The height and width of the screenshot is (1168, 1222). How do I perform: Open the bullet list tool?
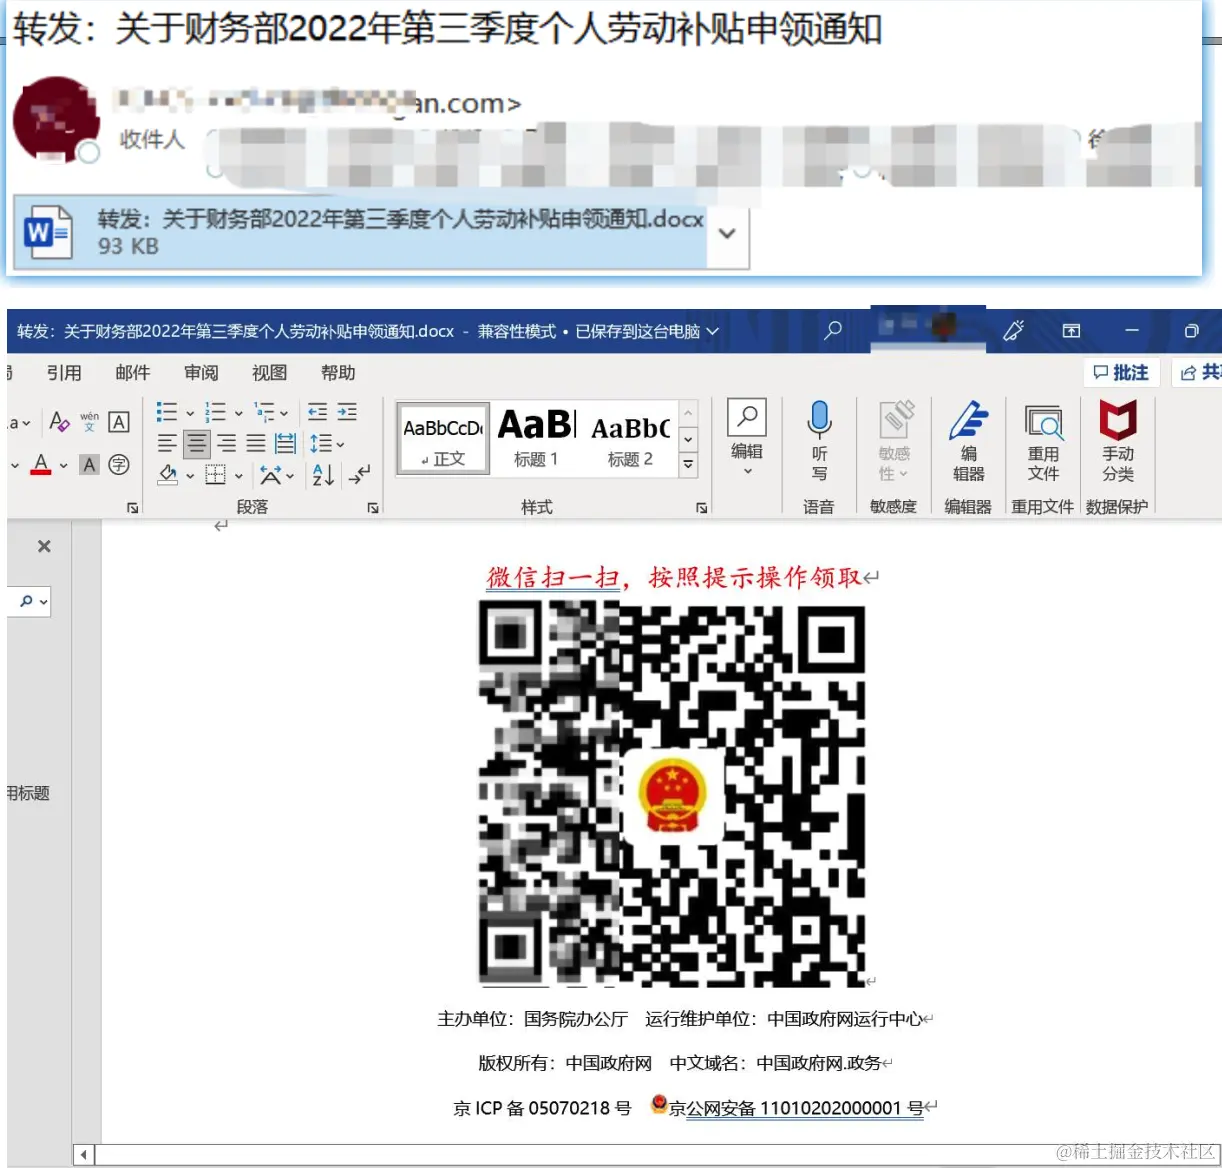(x=167, y=412)
